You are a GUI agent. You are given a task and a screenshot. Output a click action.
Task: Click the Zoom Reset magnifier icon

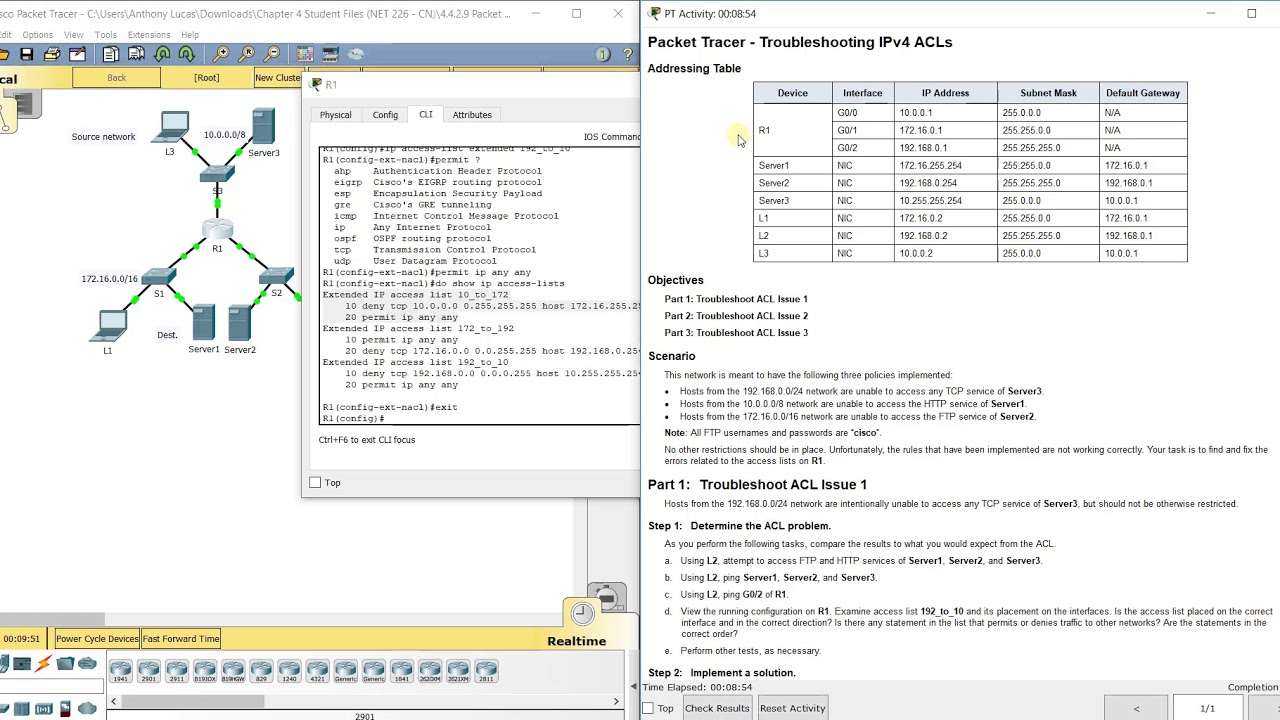click(247, 54)
